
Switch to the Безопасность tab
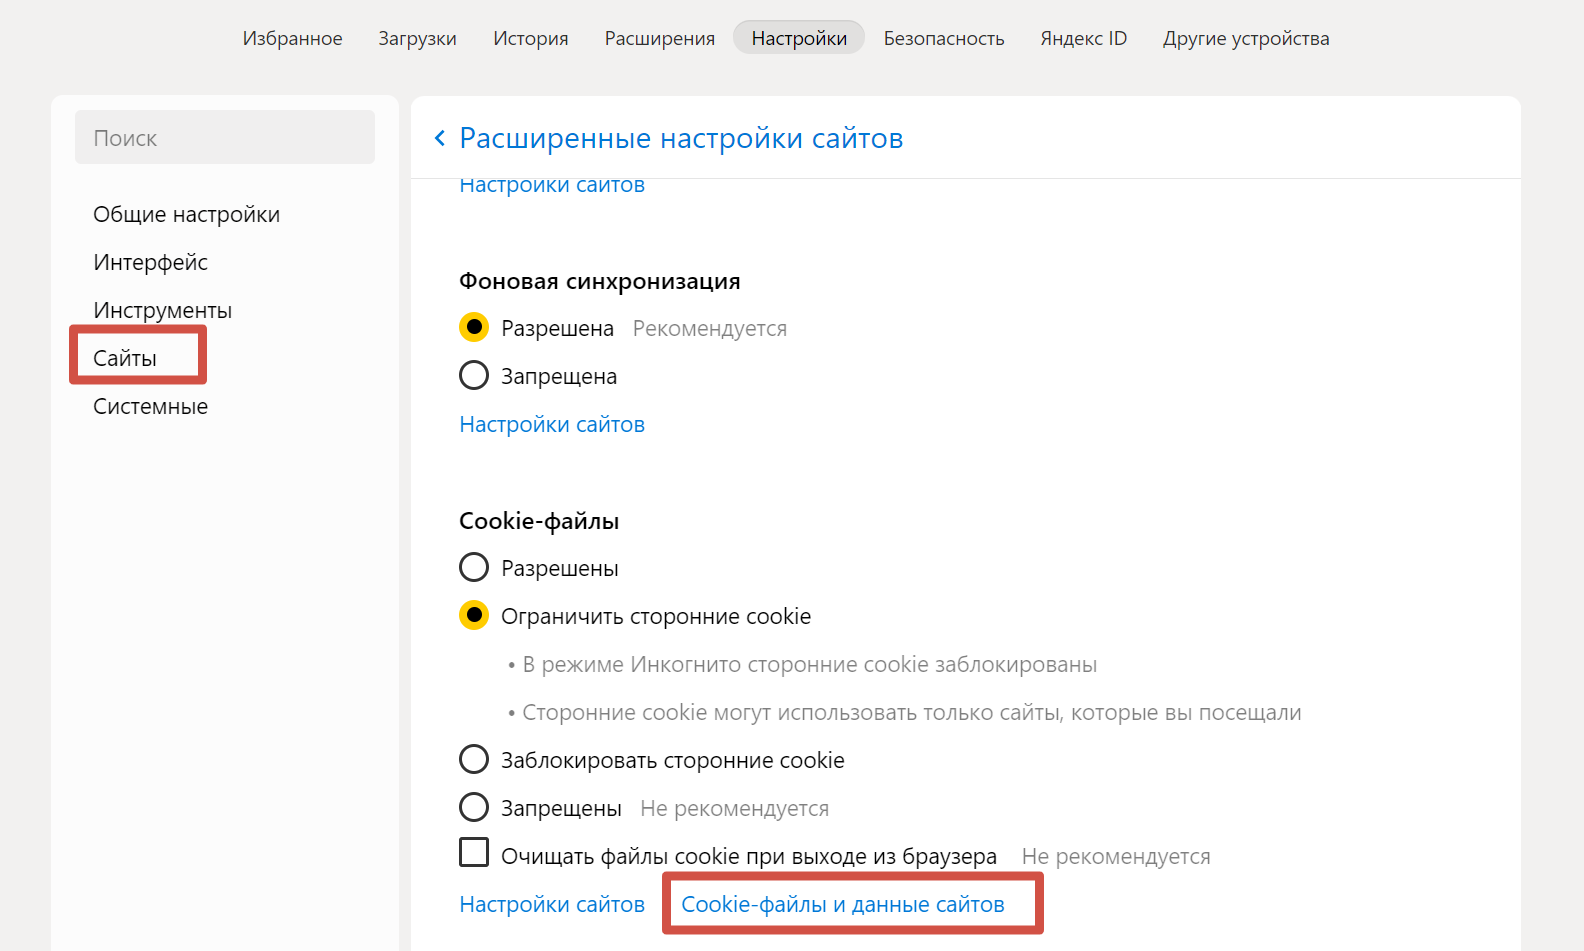click(943, 38)
